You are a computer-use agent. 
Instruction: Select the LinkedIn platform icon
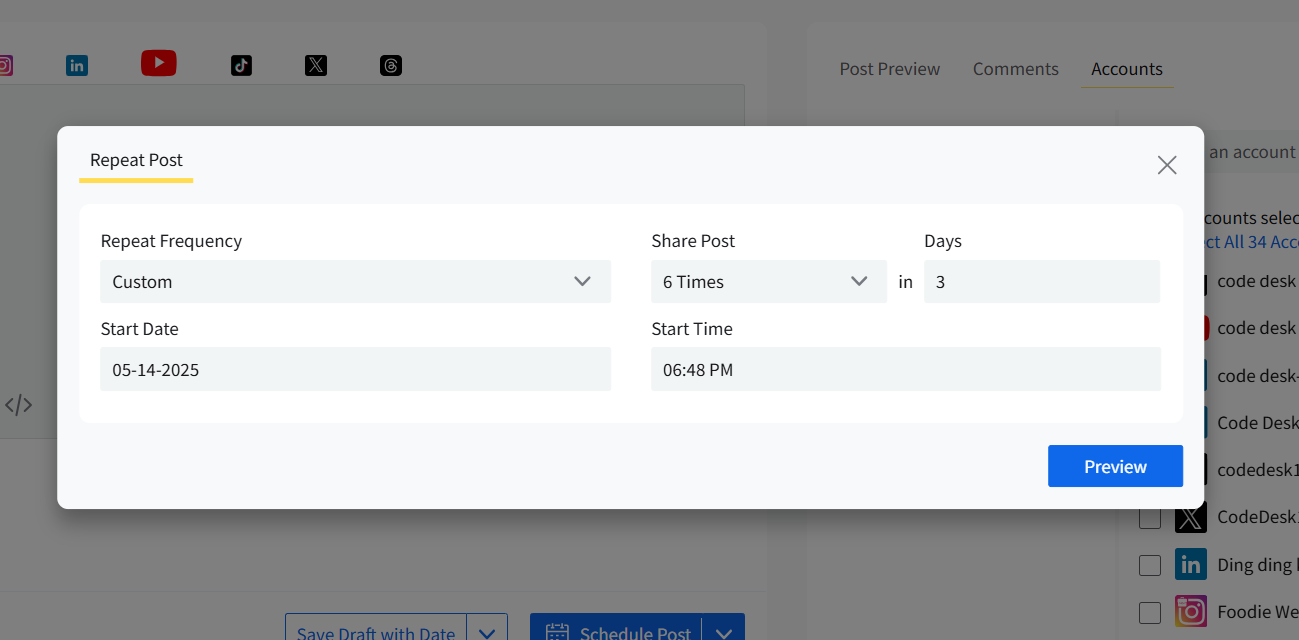[77, 66]
